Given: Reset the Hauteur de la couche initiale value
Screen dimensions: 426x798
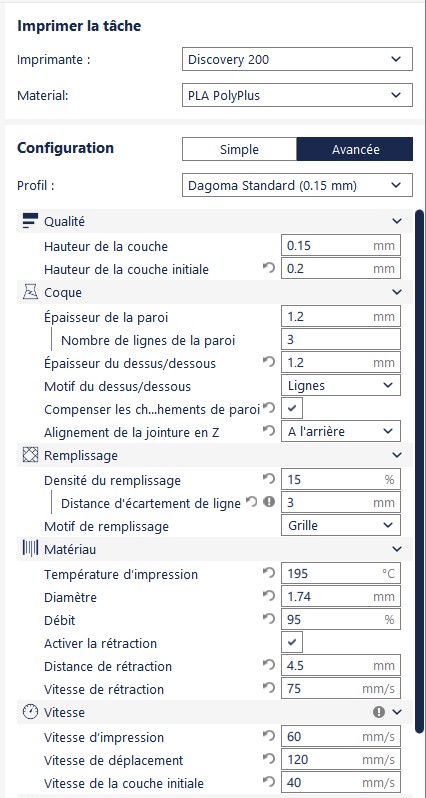Looking at the screenshot, I should click(x=269, y=268).
